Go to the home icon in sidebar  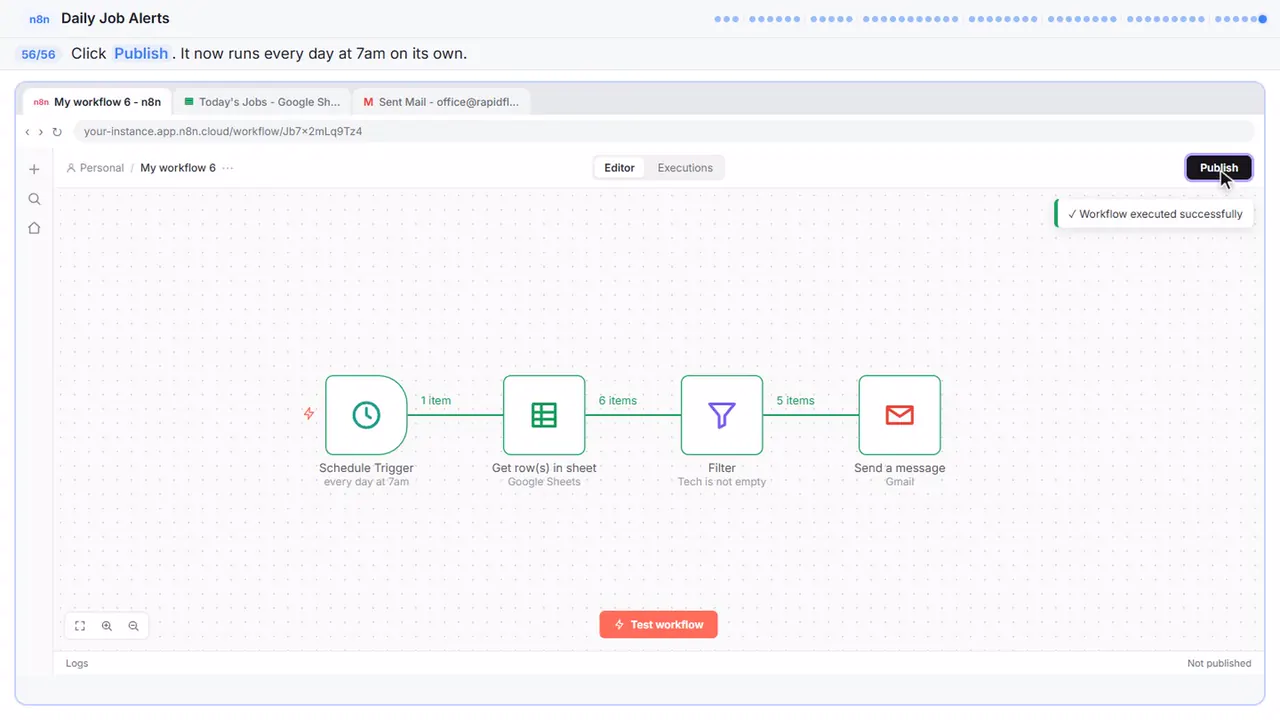34,228
